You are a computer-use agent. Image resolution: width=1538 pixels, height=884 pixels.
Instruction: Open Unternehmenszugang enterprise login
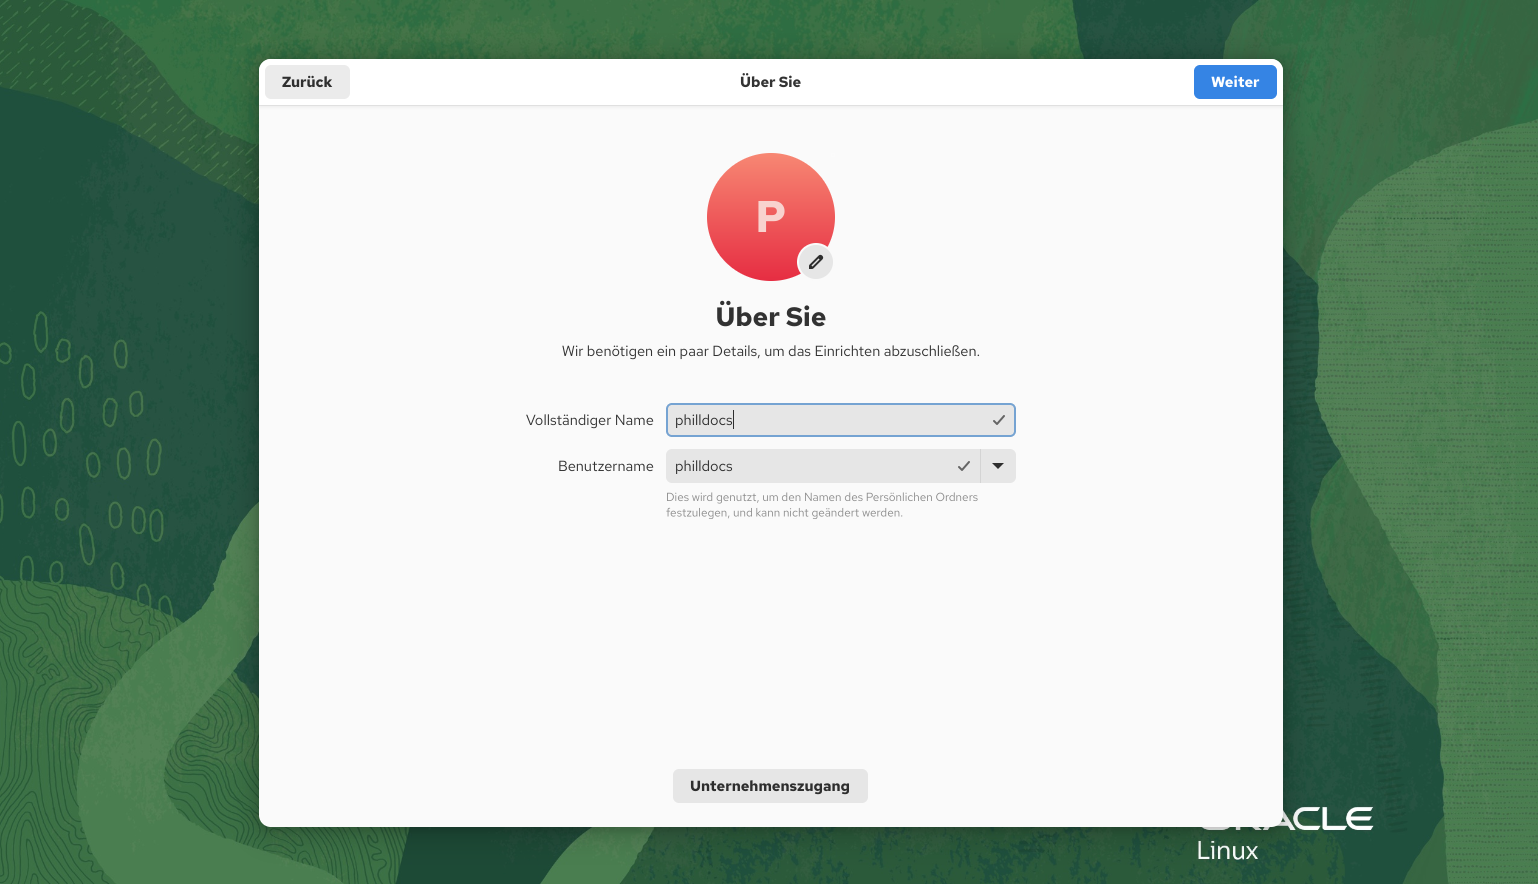[x=769, y=786]
